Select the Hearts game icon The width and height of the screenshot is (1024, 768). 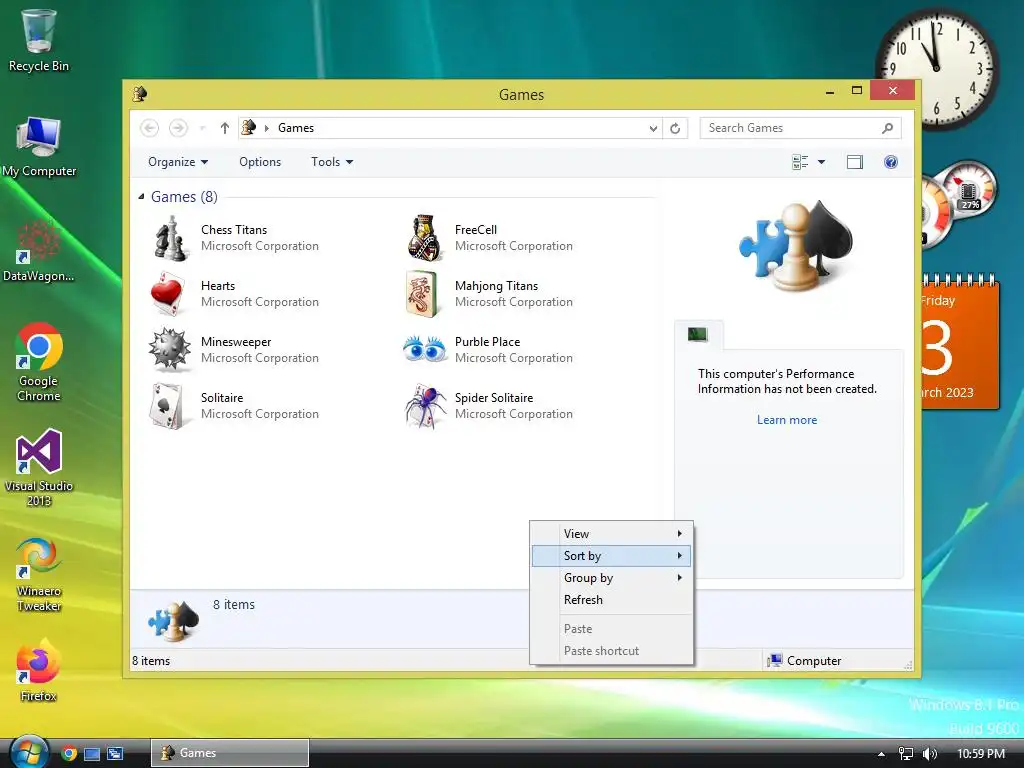click(167, 294)
